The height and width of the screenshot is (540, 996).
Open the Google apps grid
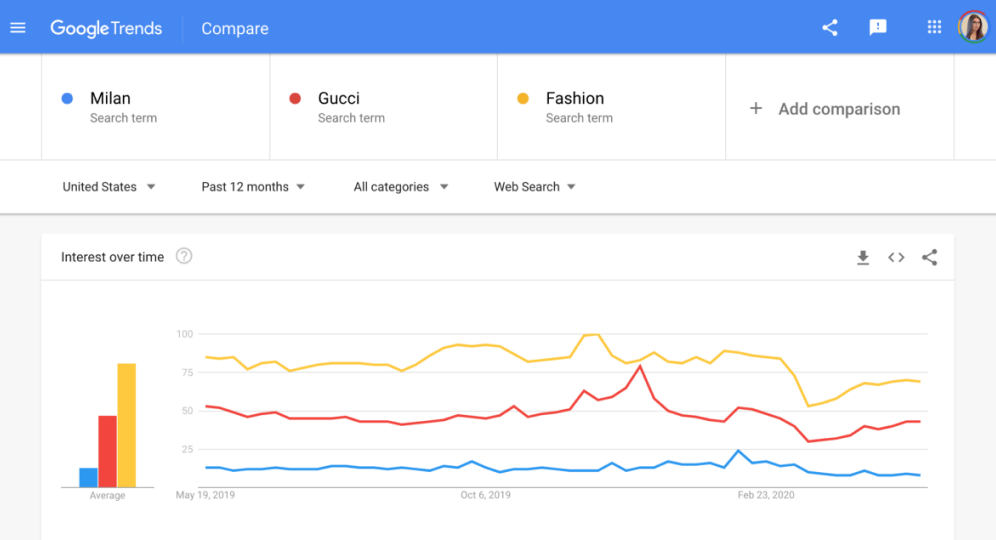tap(934, 27)
